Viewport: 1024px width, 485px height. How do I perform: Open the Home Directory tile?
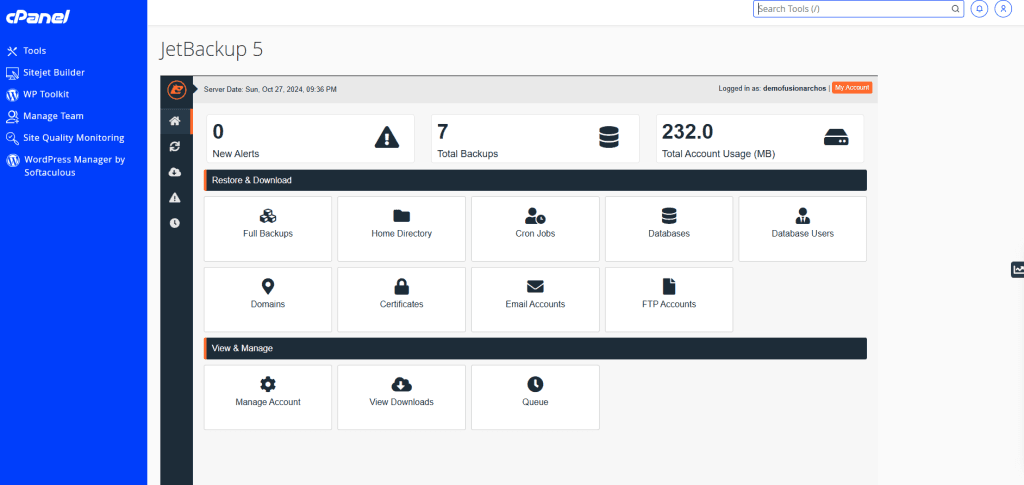click(x=401, y=229)
